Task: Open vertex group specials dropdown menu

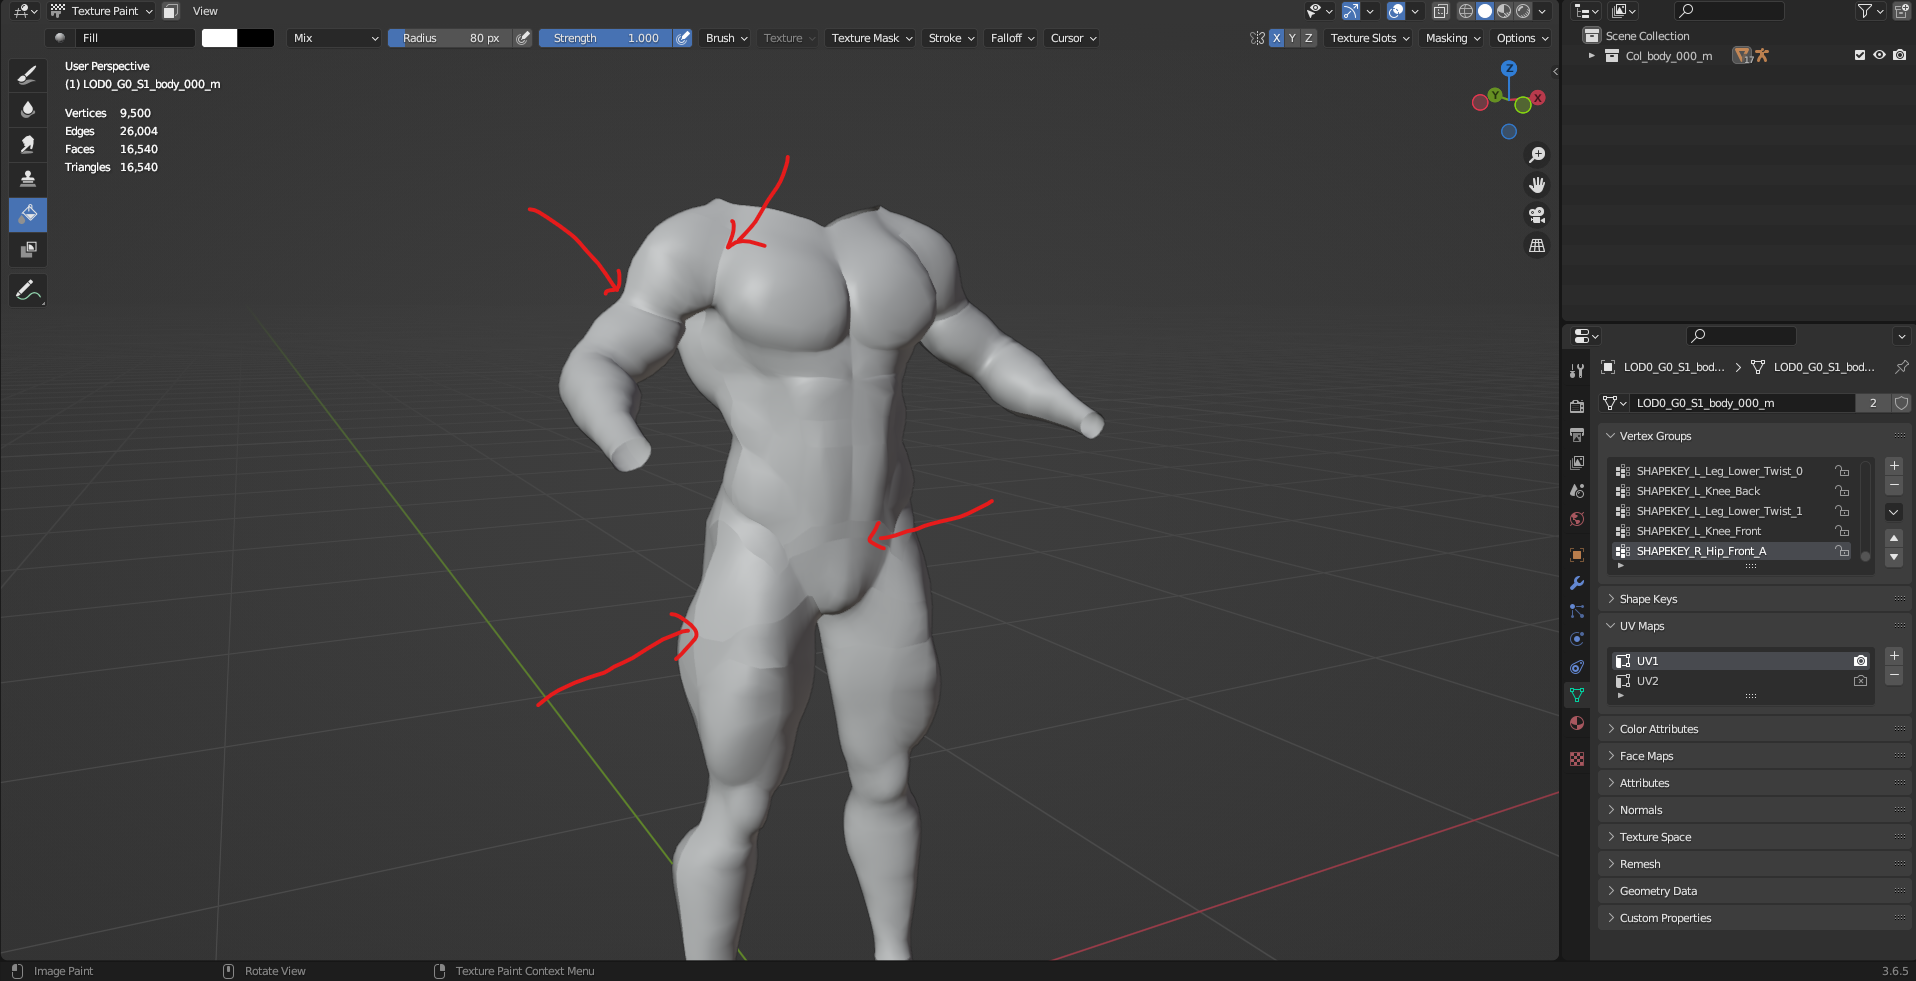Action: tap(1894, 512)
